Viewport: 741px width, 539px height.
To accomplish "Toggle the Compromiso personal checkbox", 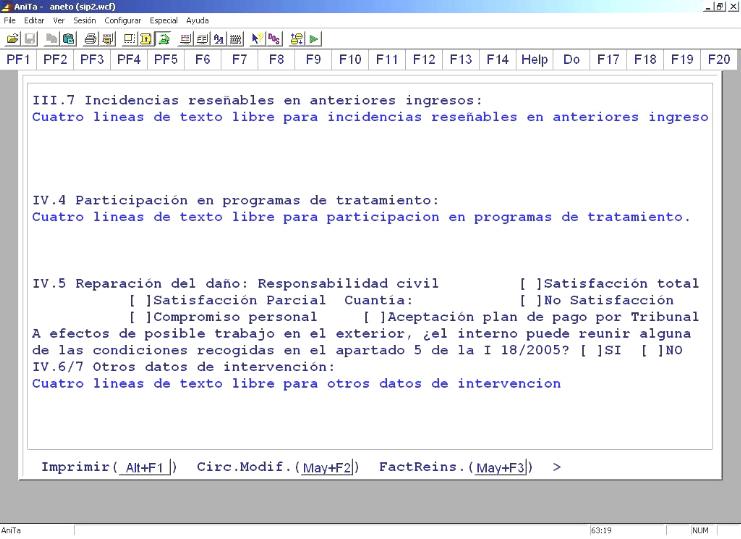I will (x=139, y=317).
